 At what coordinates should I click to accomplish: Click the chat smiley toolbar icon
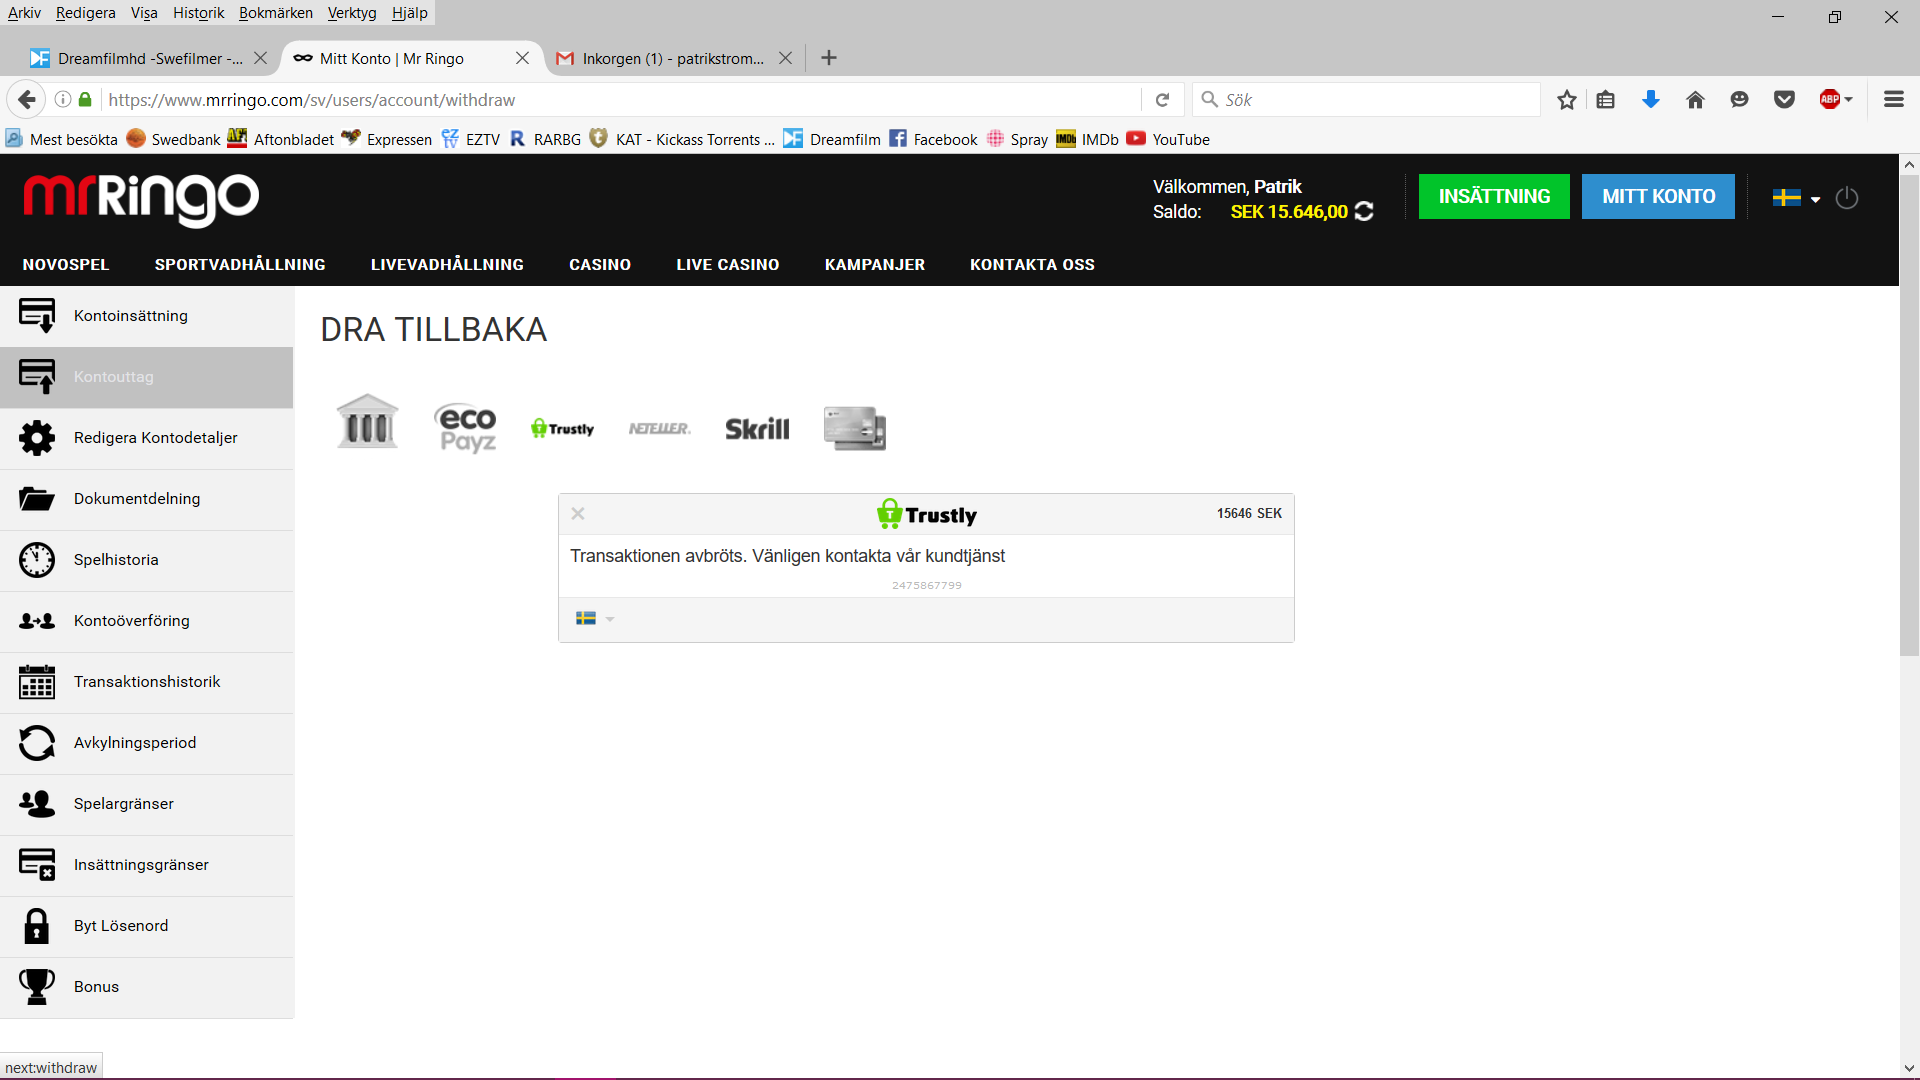point(1740,99)
